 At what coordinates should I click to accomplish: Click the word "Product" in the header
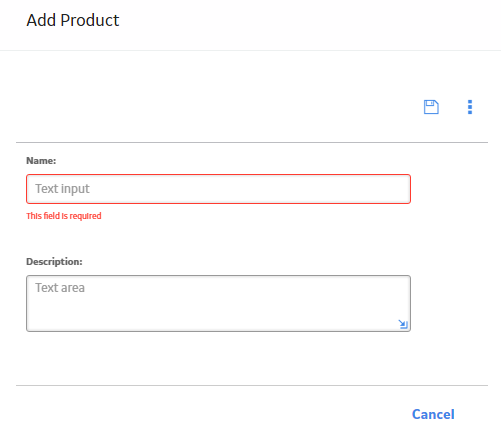(90, 20)
